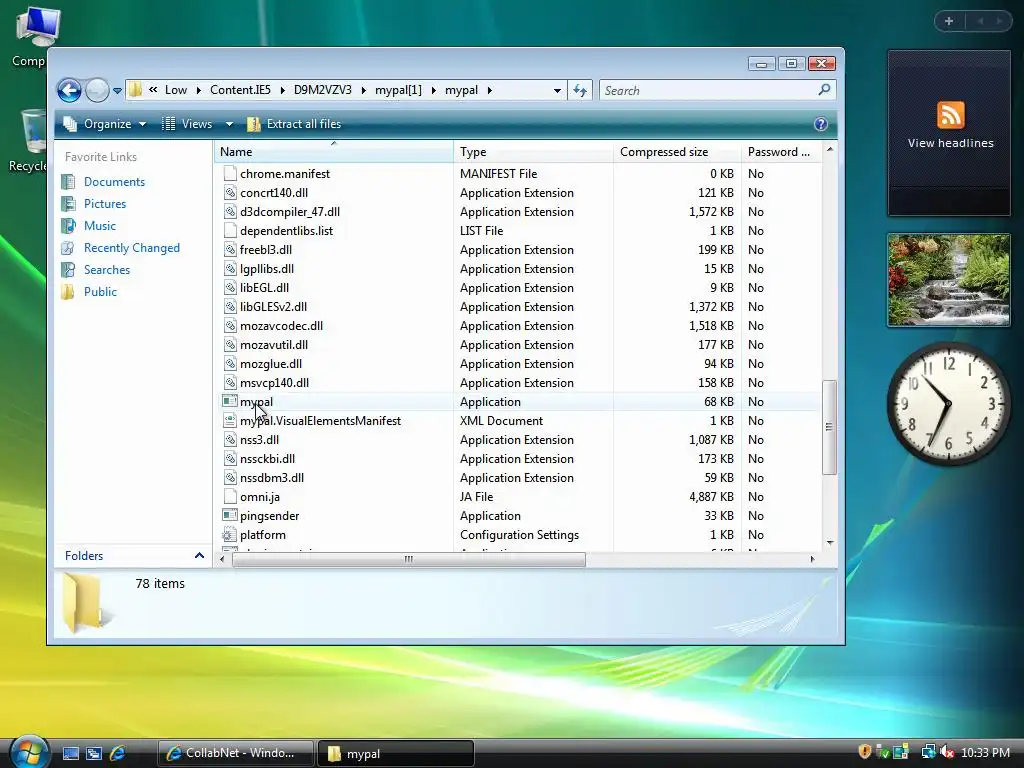Screen dimensions: 1024x768
Task: Launch Internet Explorer from quick launch
Action: 118,753
